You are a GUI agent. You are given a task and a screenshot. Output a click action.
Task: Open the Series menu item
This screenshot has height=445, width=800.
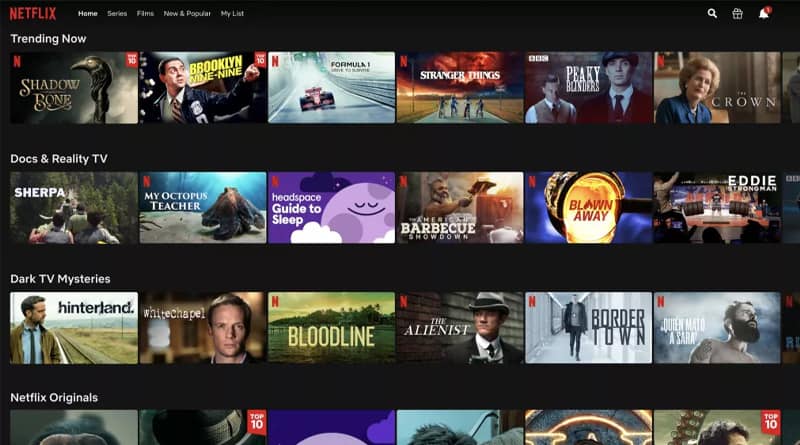tap(117, 14)
